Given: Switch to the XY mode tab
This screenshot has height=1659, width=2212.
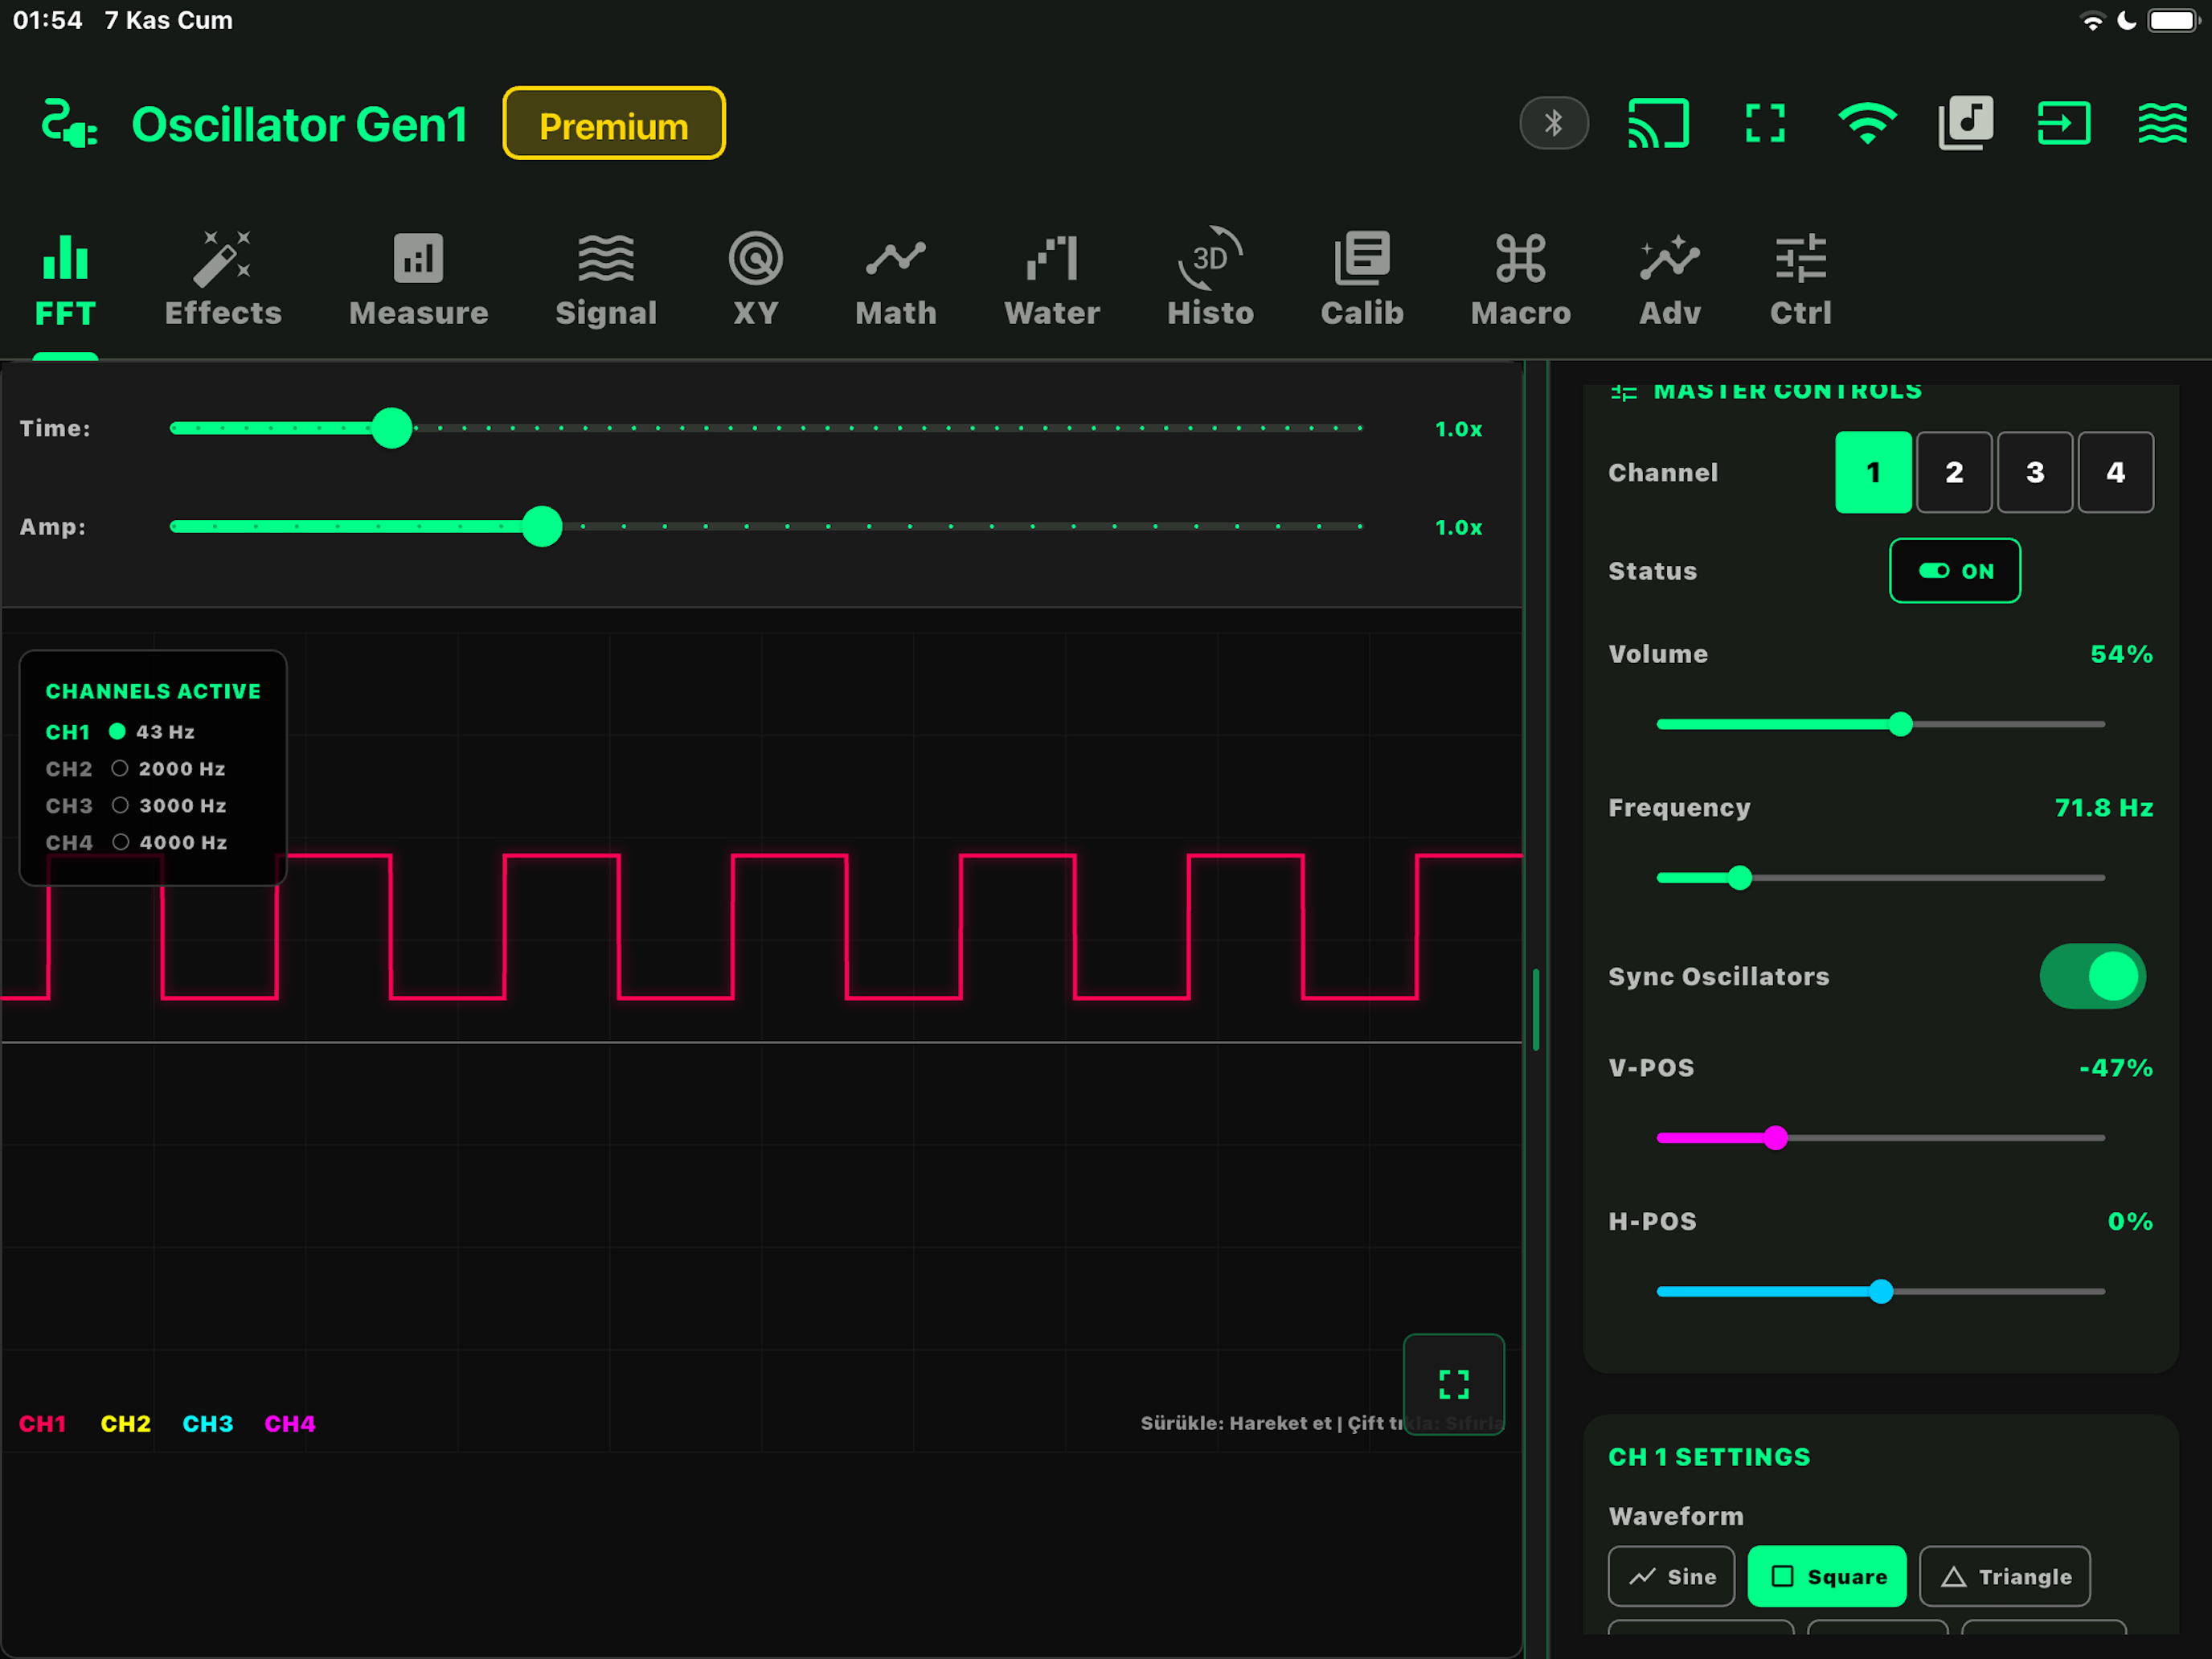Looking at the screenshot, I should [x=755, y=280].
